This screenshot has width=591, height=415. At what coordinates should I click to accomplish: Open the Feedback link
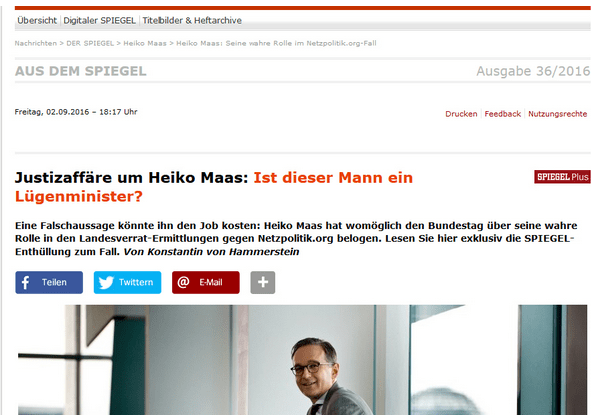(x=502, y=114)
